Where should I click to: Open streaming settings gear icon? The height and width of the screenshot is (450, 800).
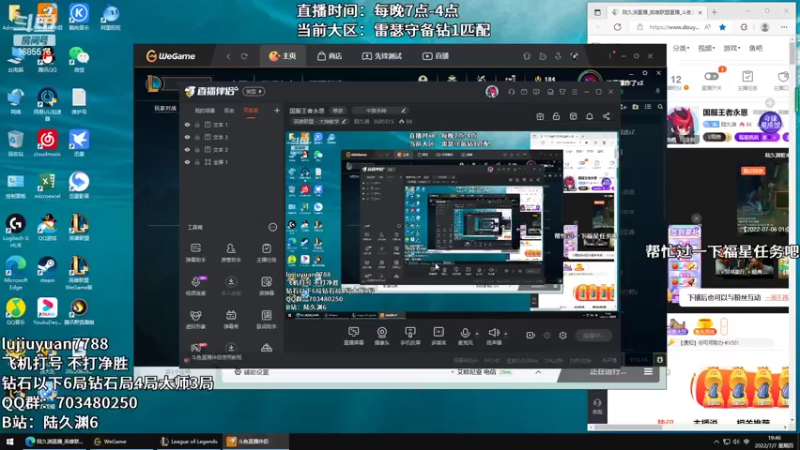(563, 335)
